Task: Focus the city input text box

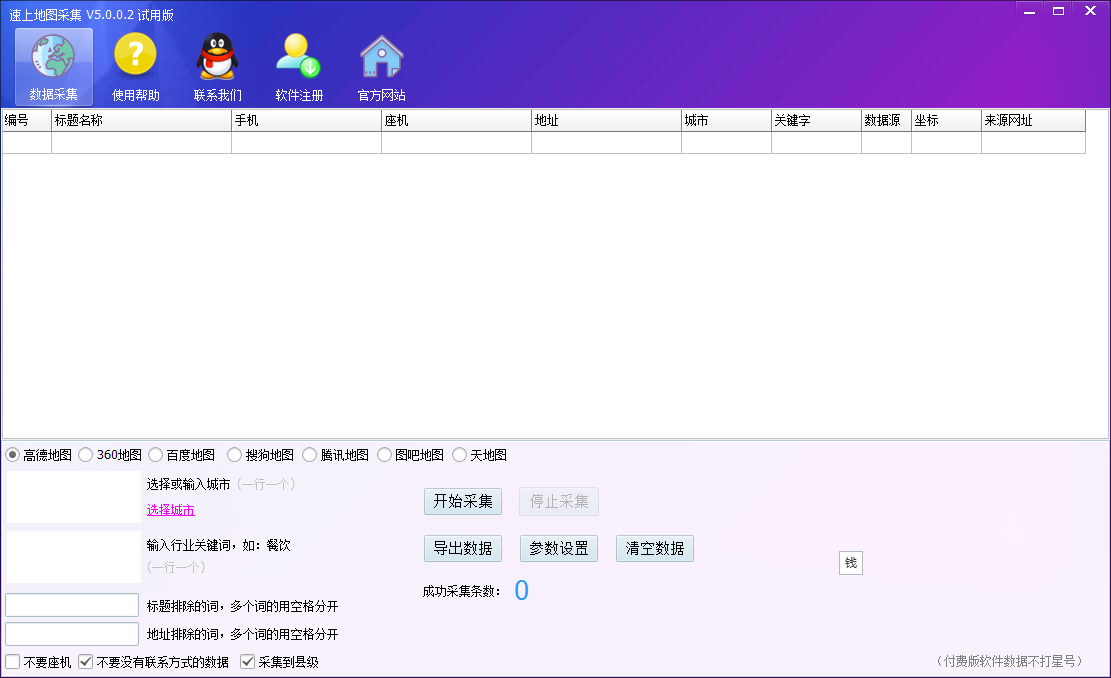Action: tap(74, 497)
